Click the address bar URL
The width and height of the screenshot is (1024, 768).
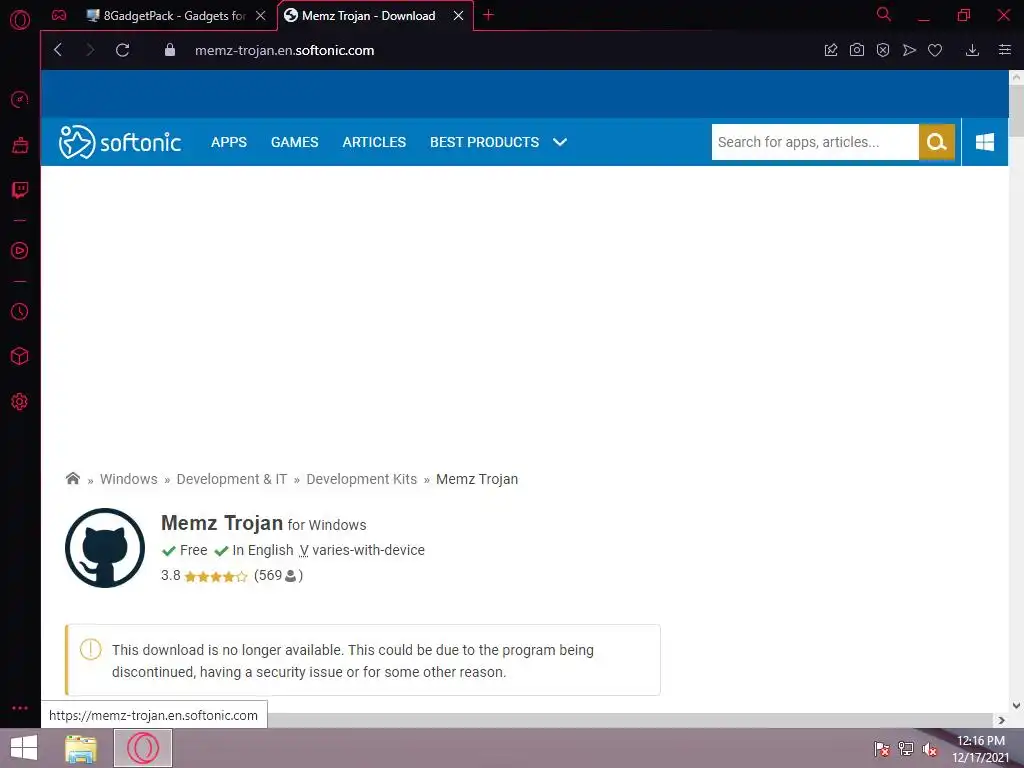(285, 50)
